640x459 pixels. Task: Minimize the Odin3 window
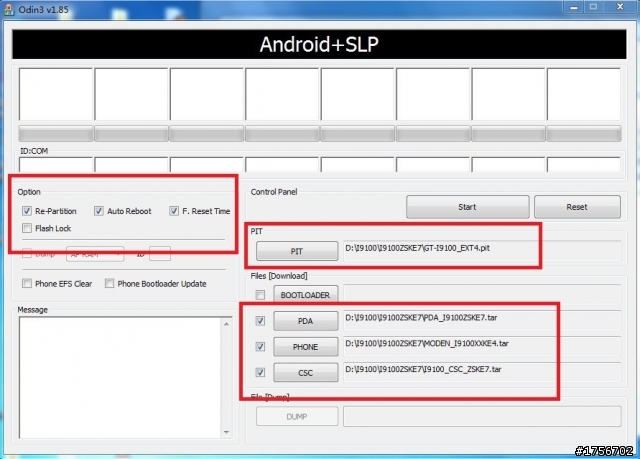click(574, 7)
